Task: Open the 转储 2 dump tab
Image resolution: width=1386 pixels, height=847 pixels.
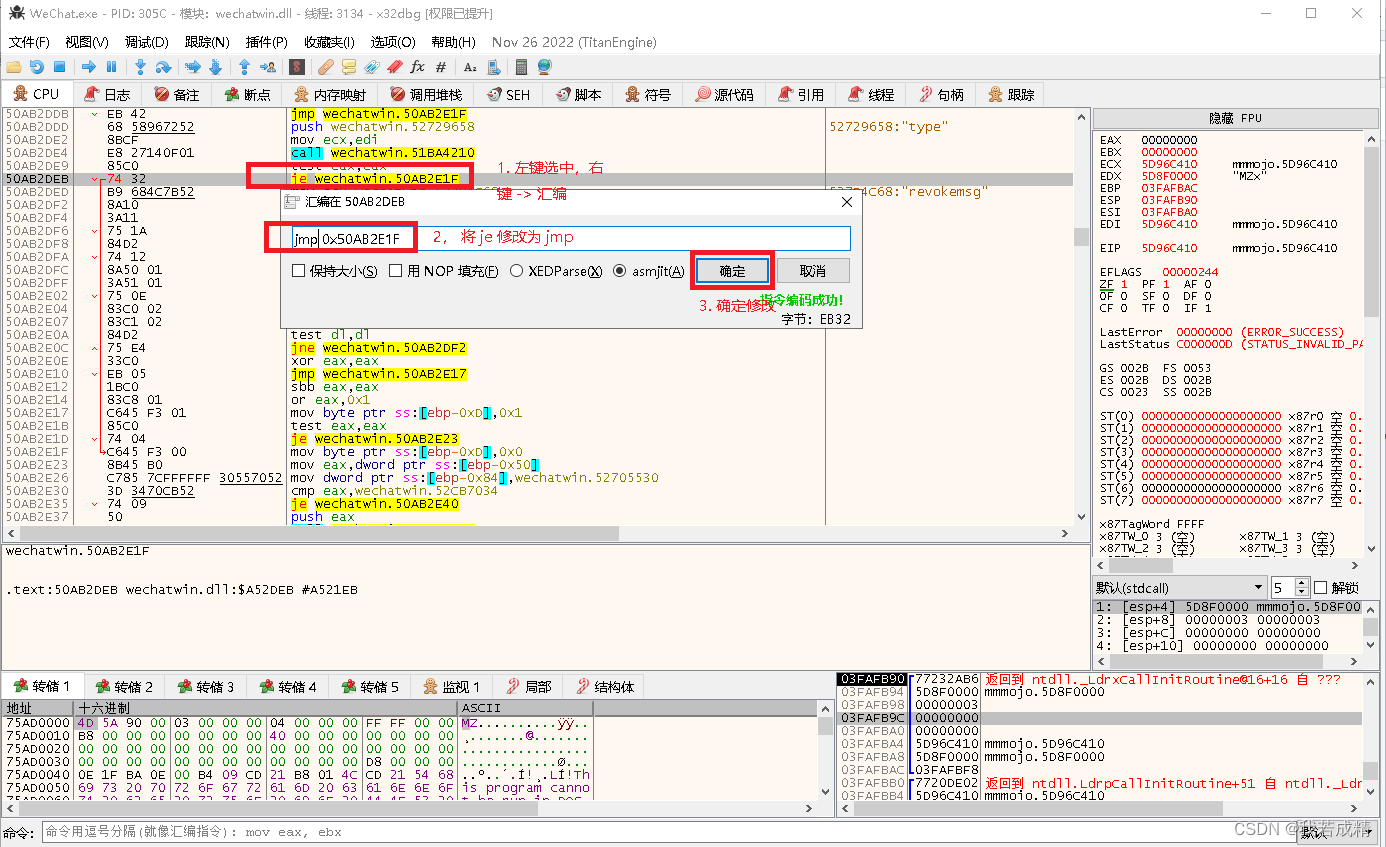Action: click(x=125, y=687)
